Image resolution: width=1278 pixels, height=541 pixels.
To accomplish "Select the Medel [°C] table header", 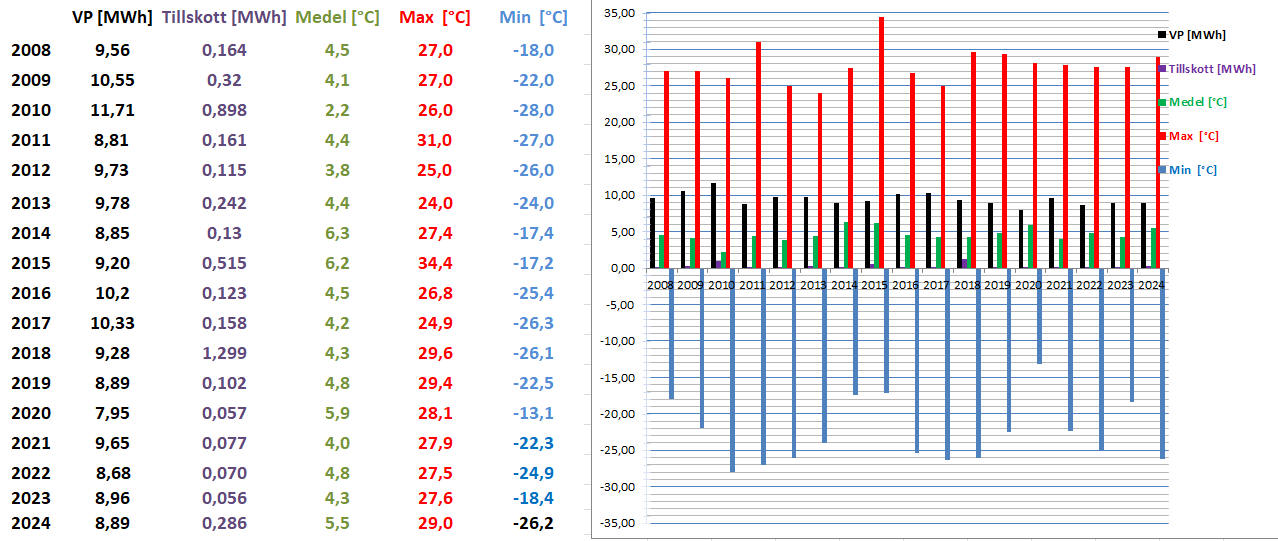I will (x=337, y=18).
